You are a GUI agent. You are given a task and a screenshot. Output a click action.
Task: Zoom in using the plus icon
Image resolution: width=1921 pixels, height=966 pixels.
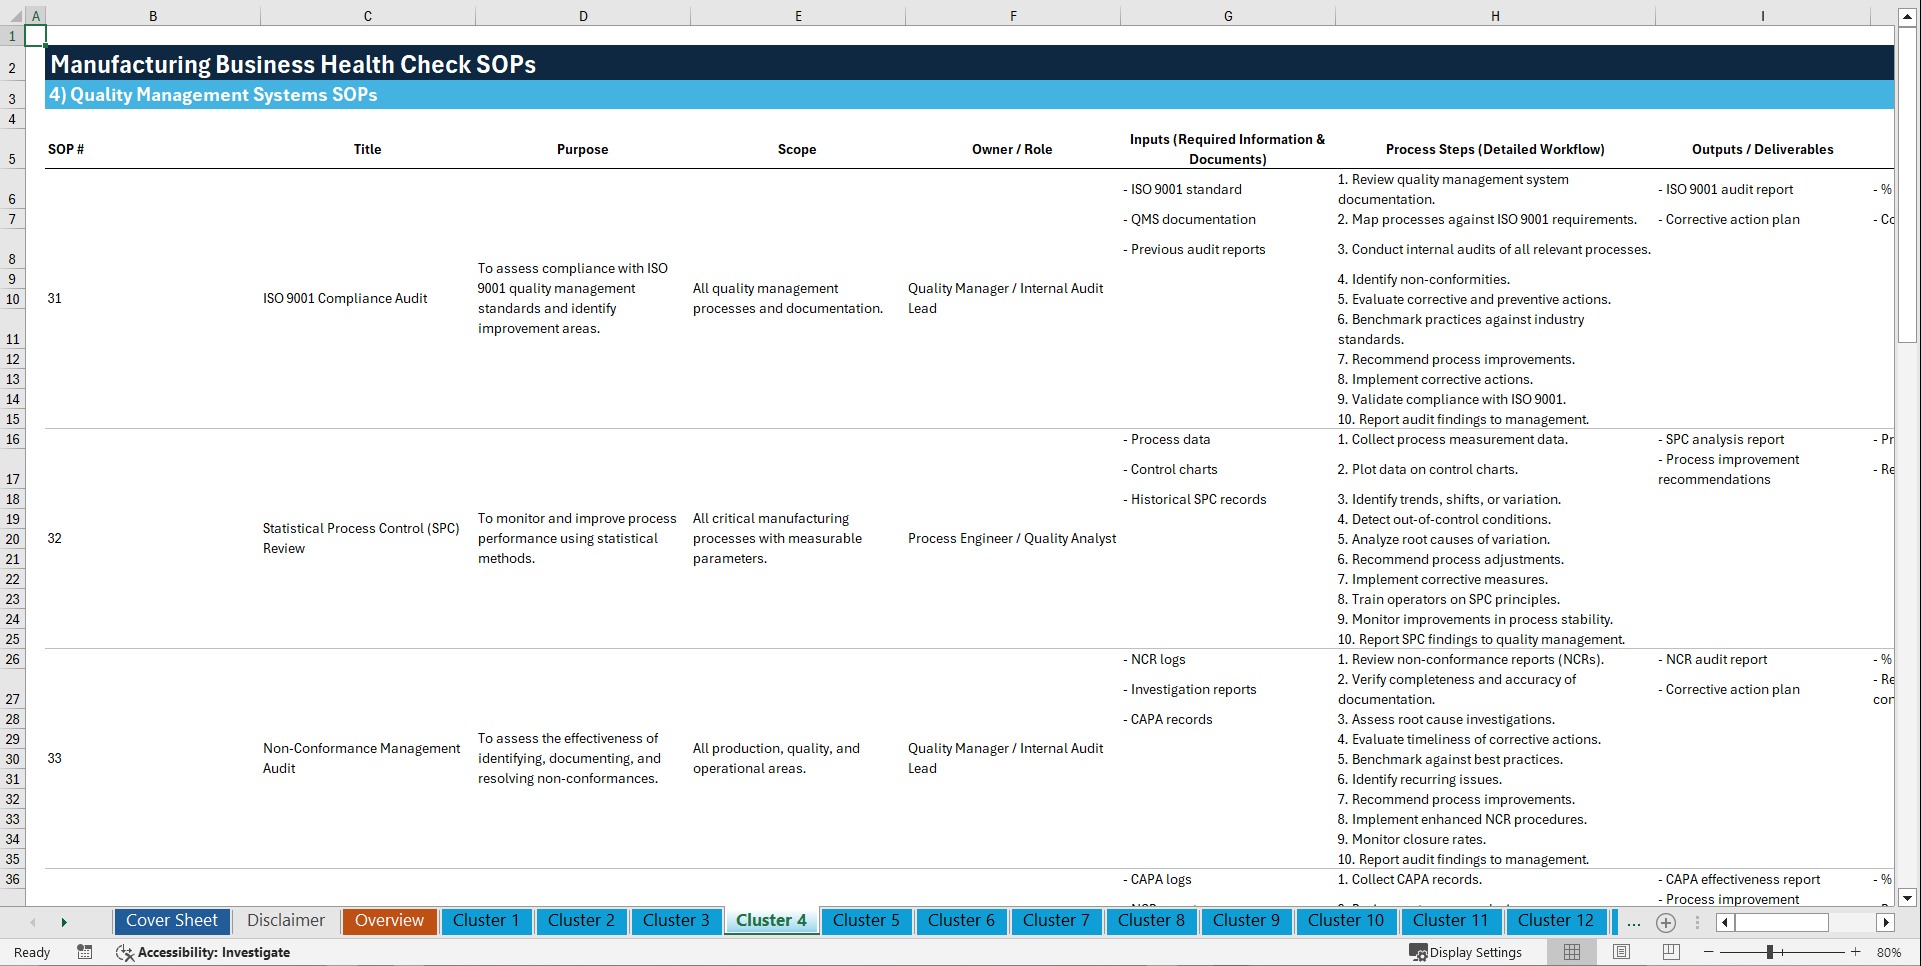coord(1855,952)
